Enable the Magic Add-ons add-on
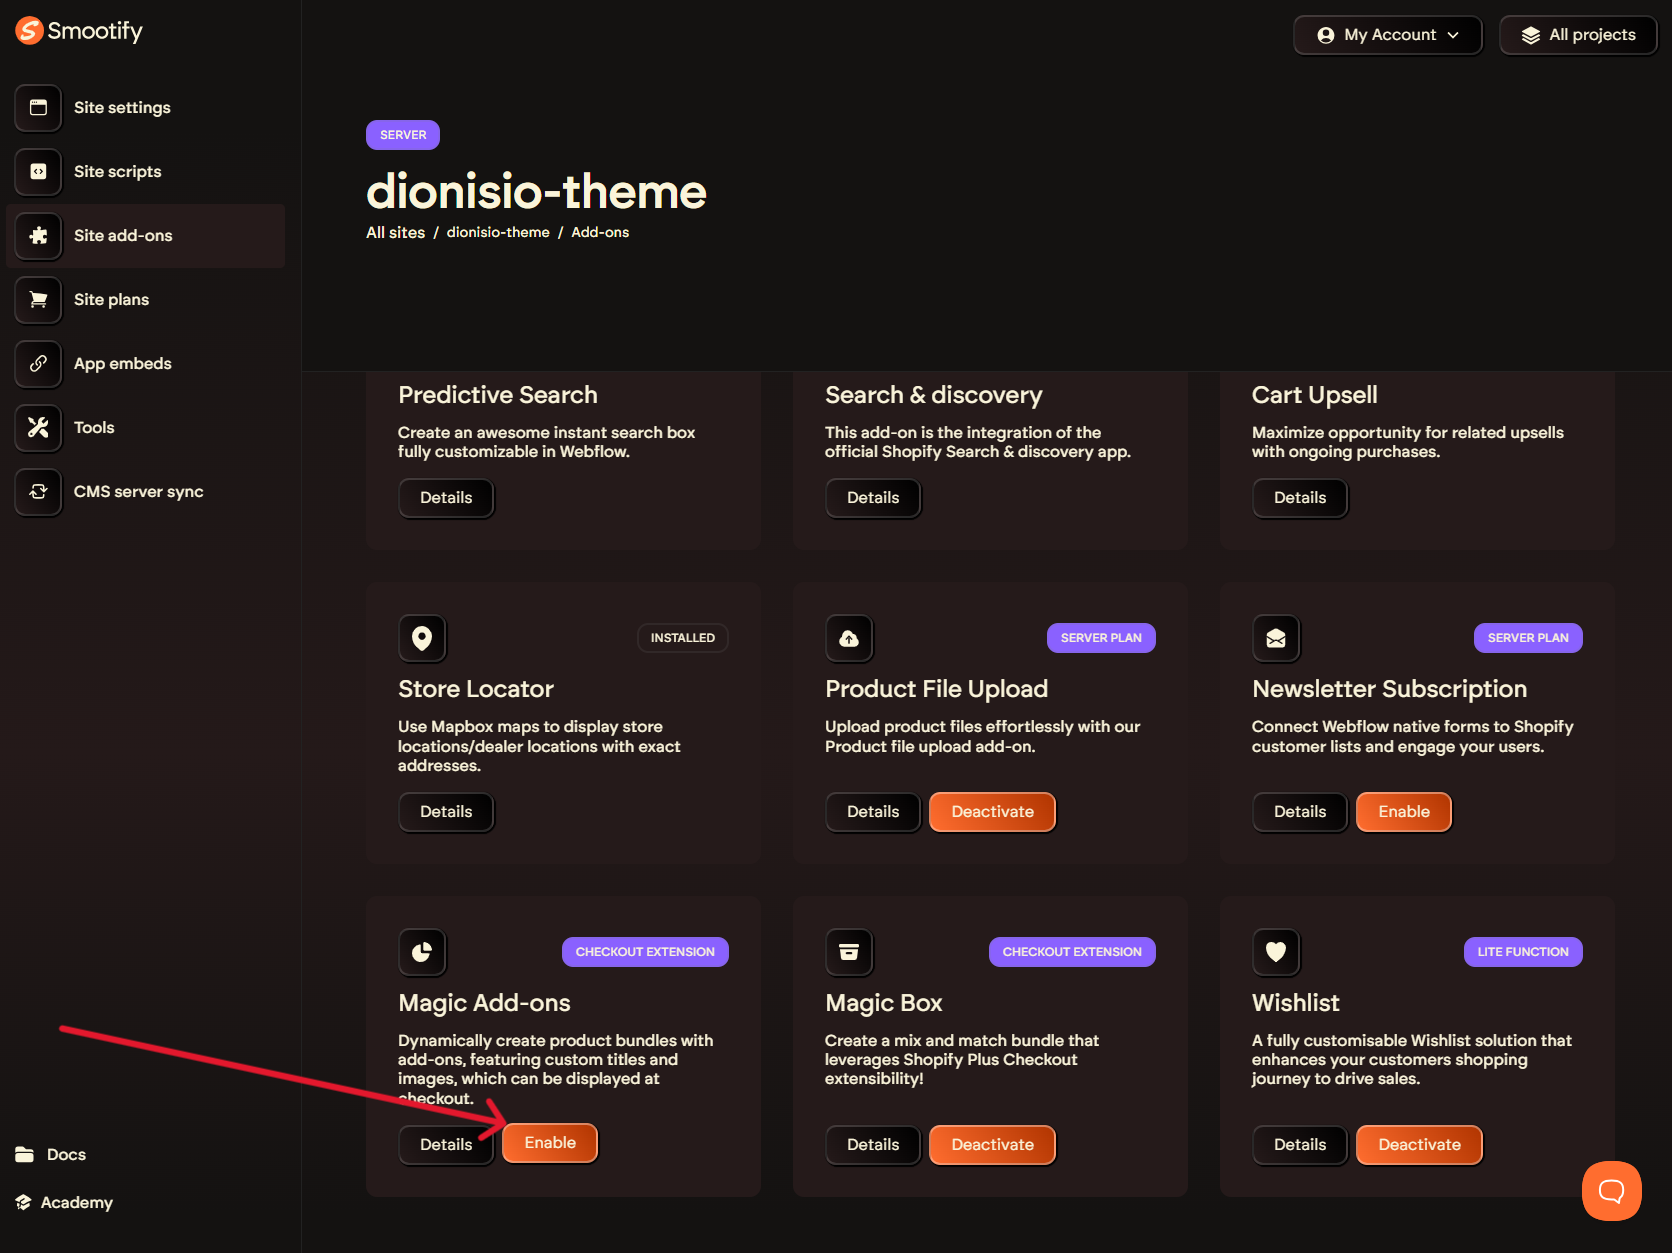Image resolution: width=1672 pixels, height=1253 pixels. (x=549, y=1143)
